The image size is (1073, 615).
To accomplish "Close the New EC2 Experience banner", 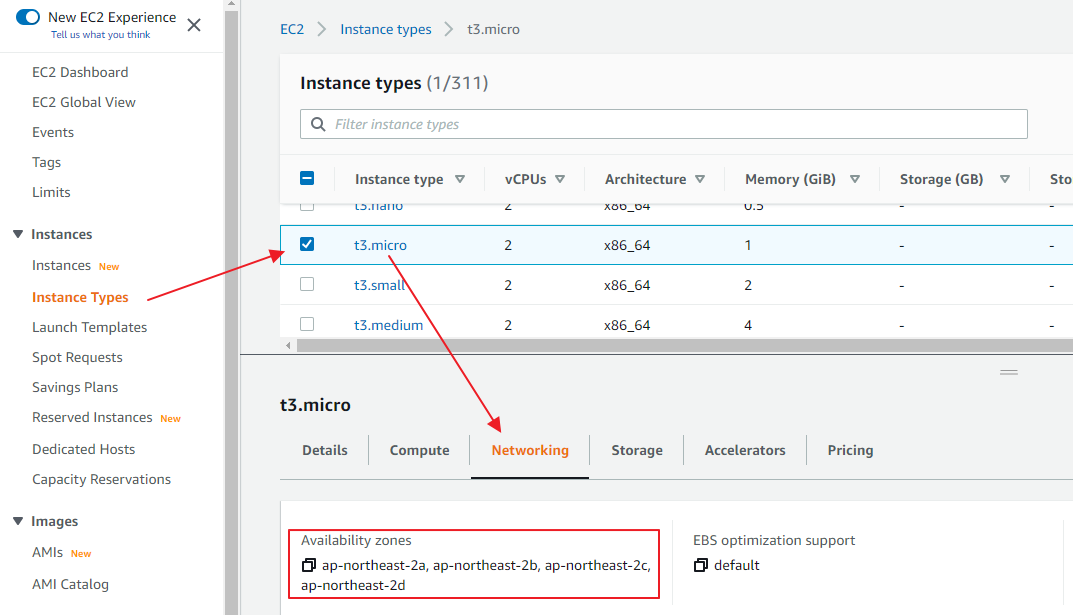I will click(x=194, y=25).
